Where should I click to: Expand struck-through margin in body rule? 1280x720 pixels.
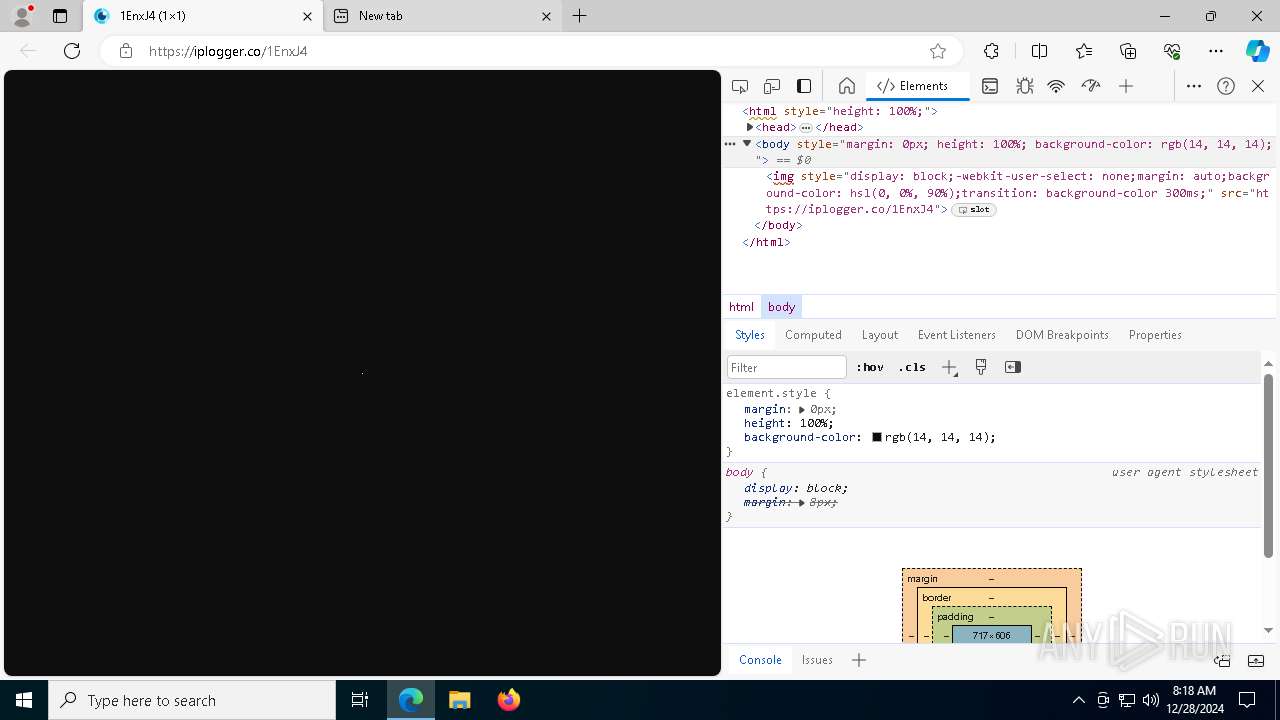coord(802,502)
